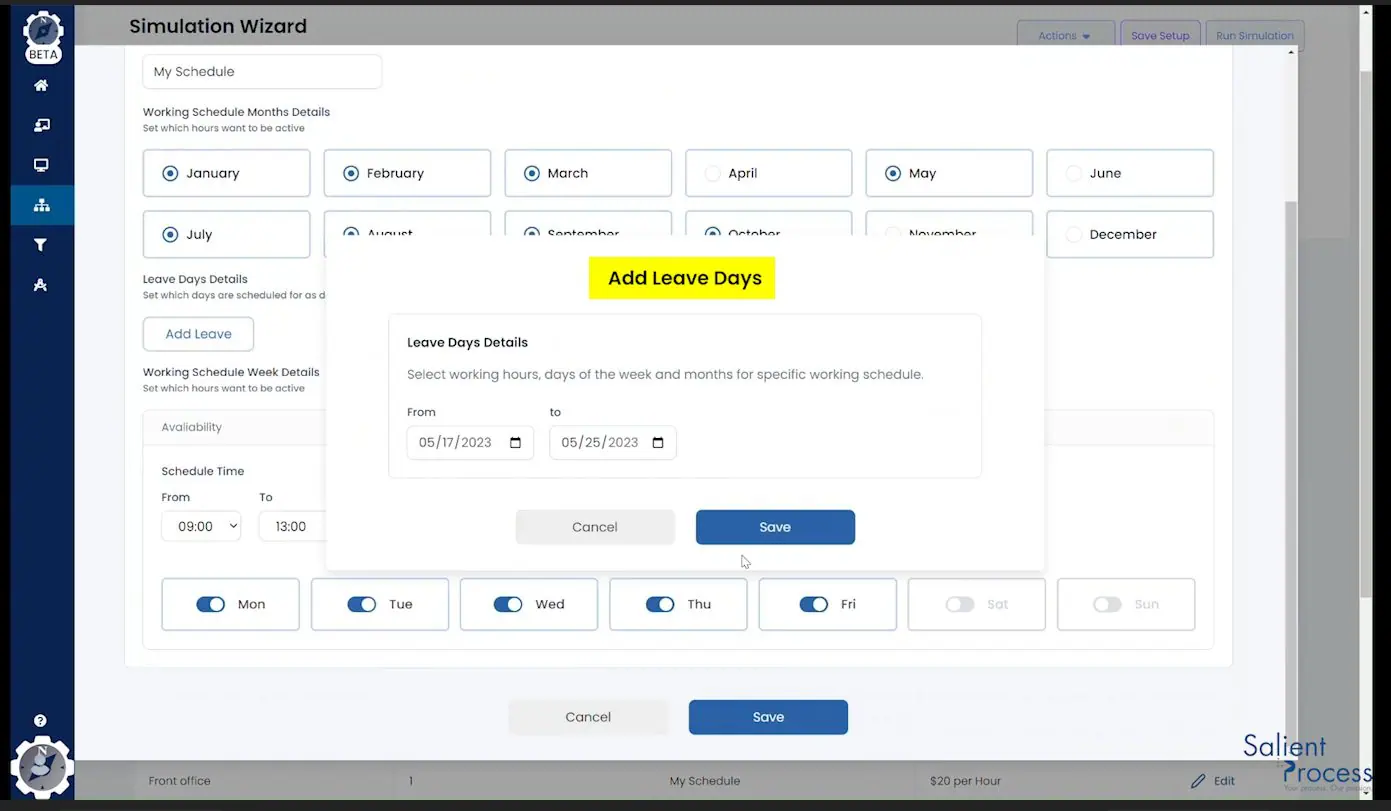Open the monitor icon in sidebar
The width and height of the screenshot is (1391, 811).
click(x=41, y=165)
